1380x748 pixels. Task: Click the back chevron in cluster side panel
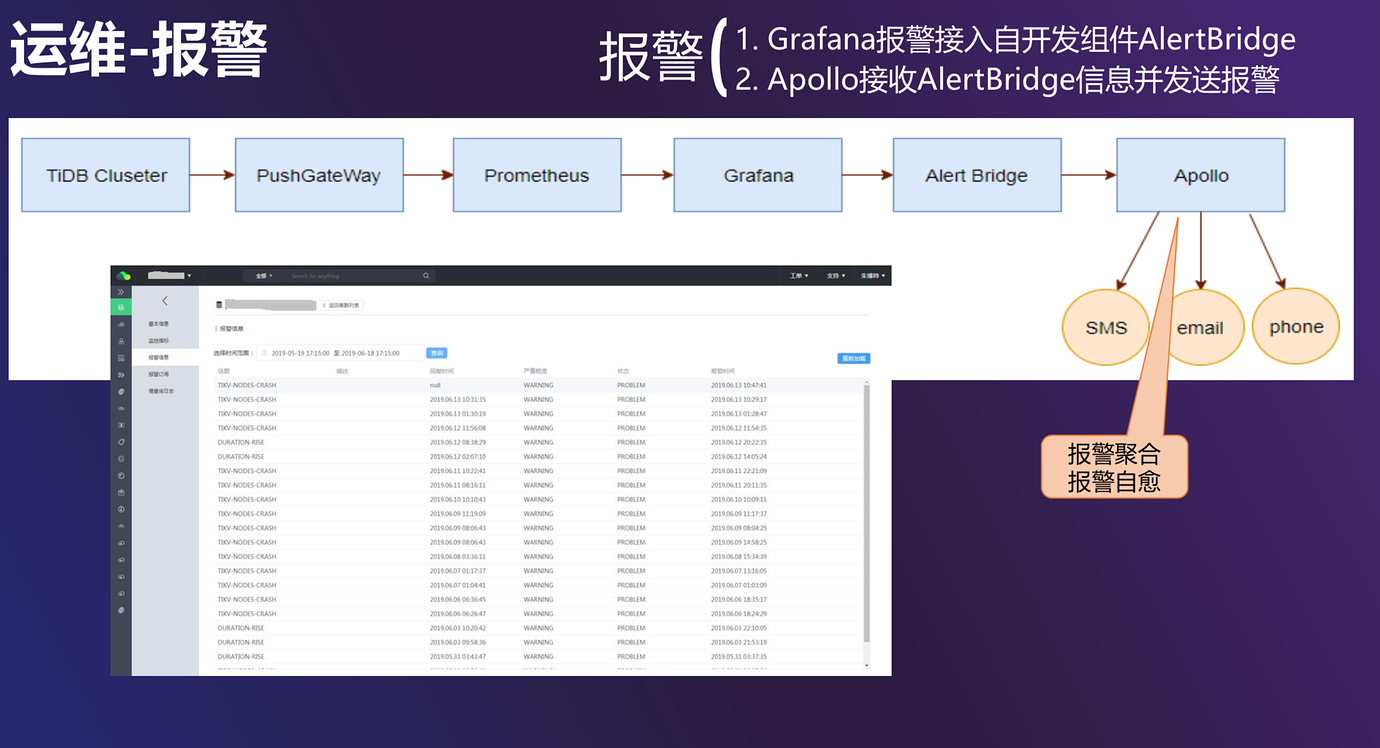point(165,301)
